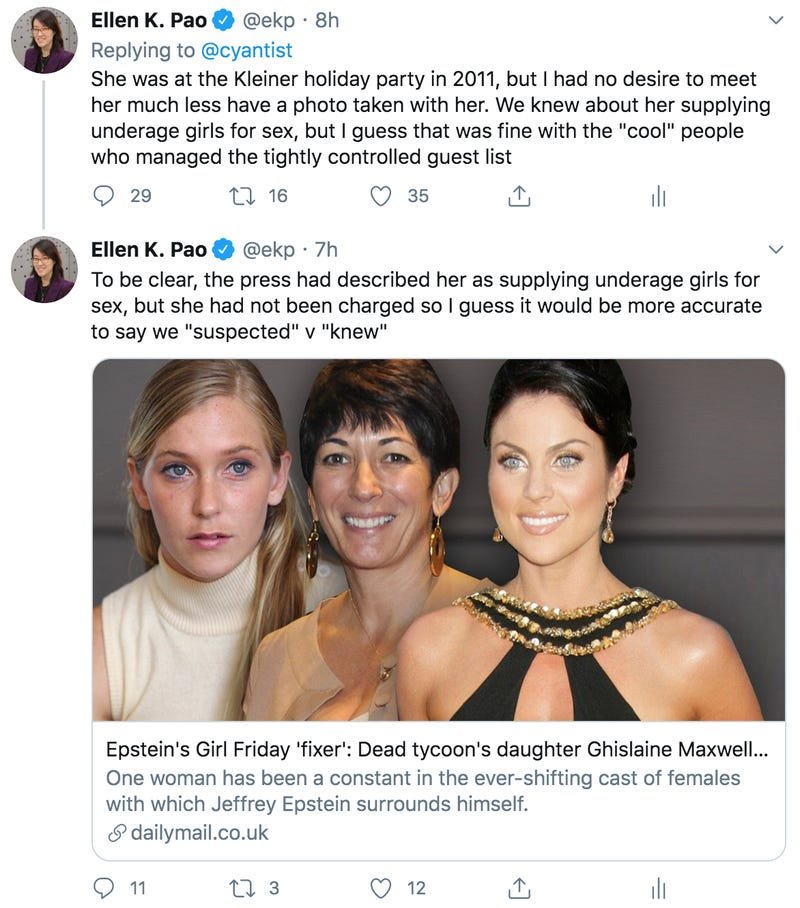
Task: Open the Daily Mail article preview image
Action: coord(439,540)
